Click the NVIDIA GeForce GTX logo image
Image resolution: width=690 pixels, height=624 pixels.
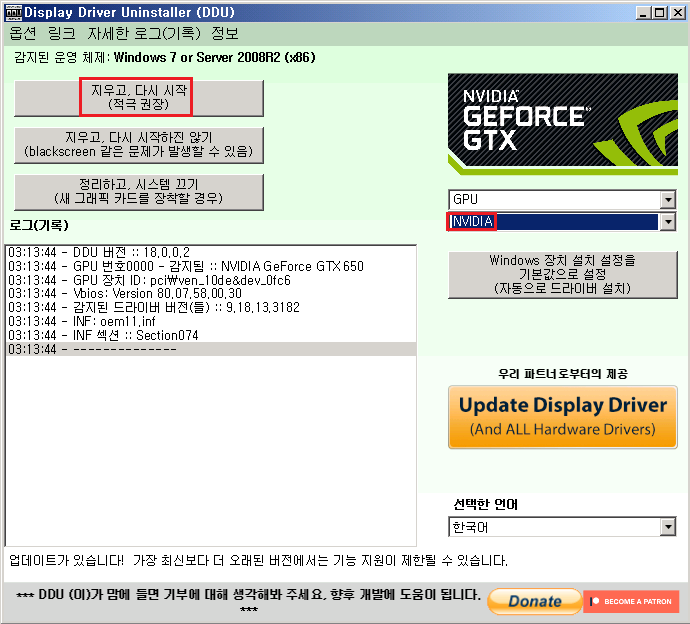click(563, 124)
